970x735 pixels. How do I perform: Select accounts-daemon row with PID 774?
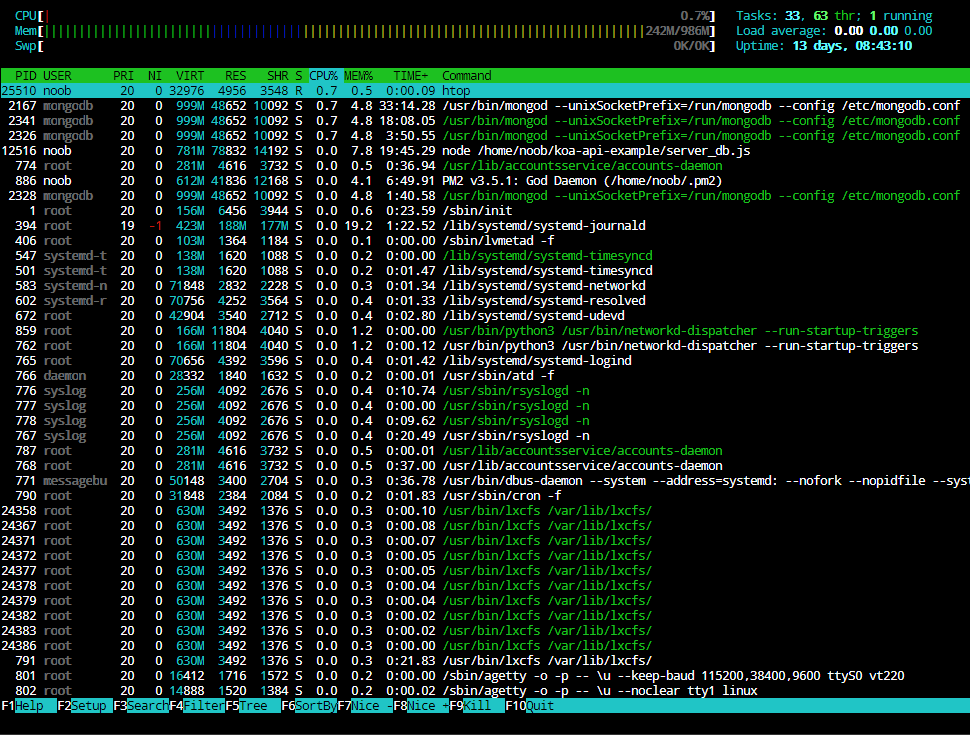[485, 165]
